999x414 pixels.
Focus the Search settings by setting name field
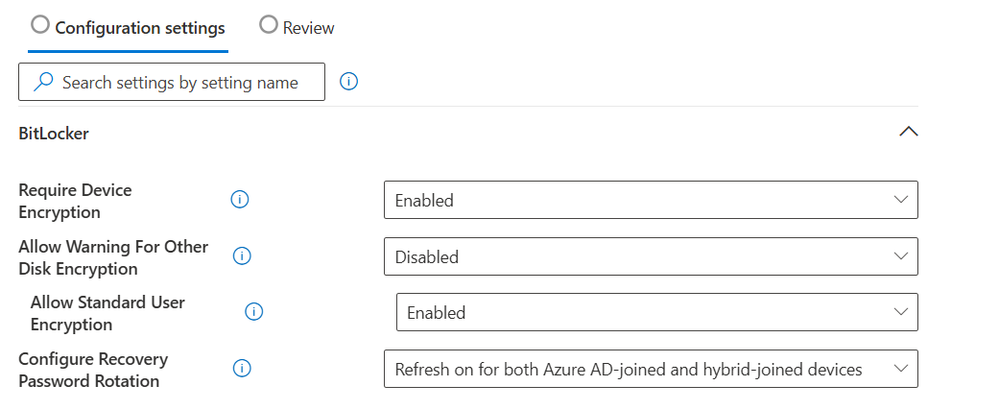[x=171, y=82]
